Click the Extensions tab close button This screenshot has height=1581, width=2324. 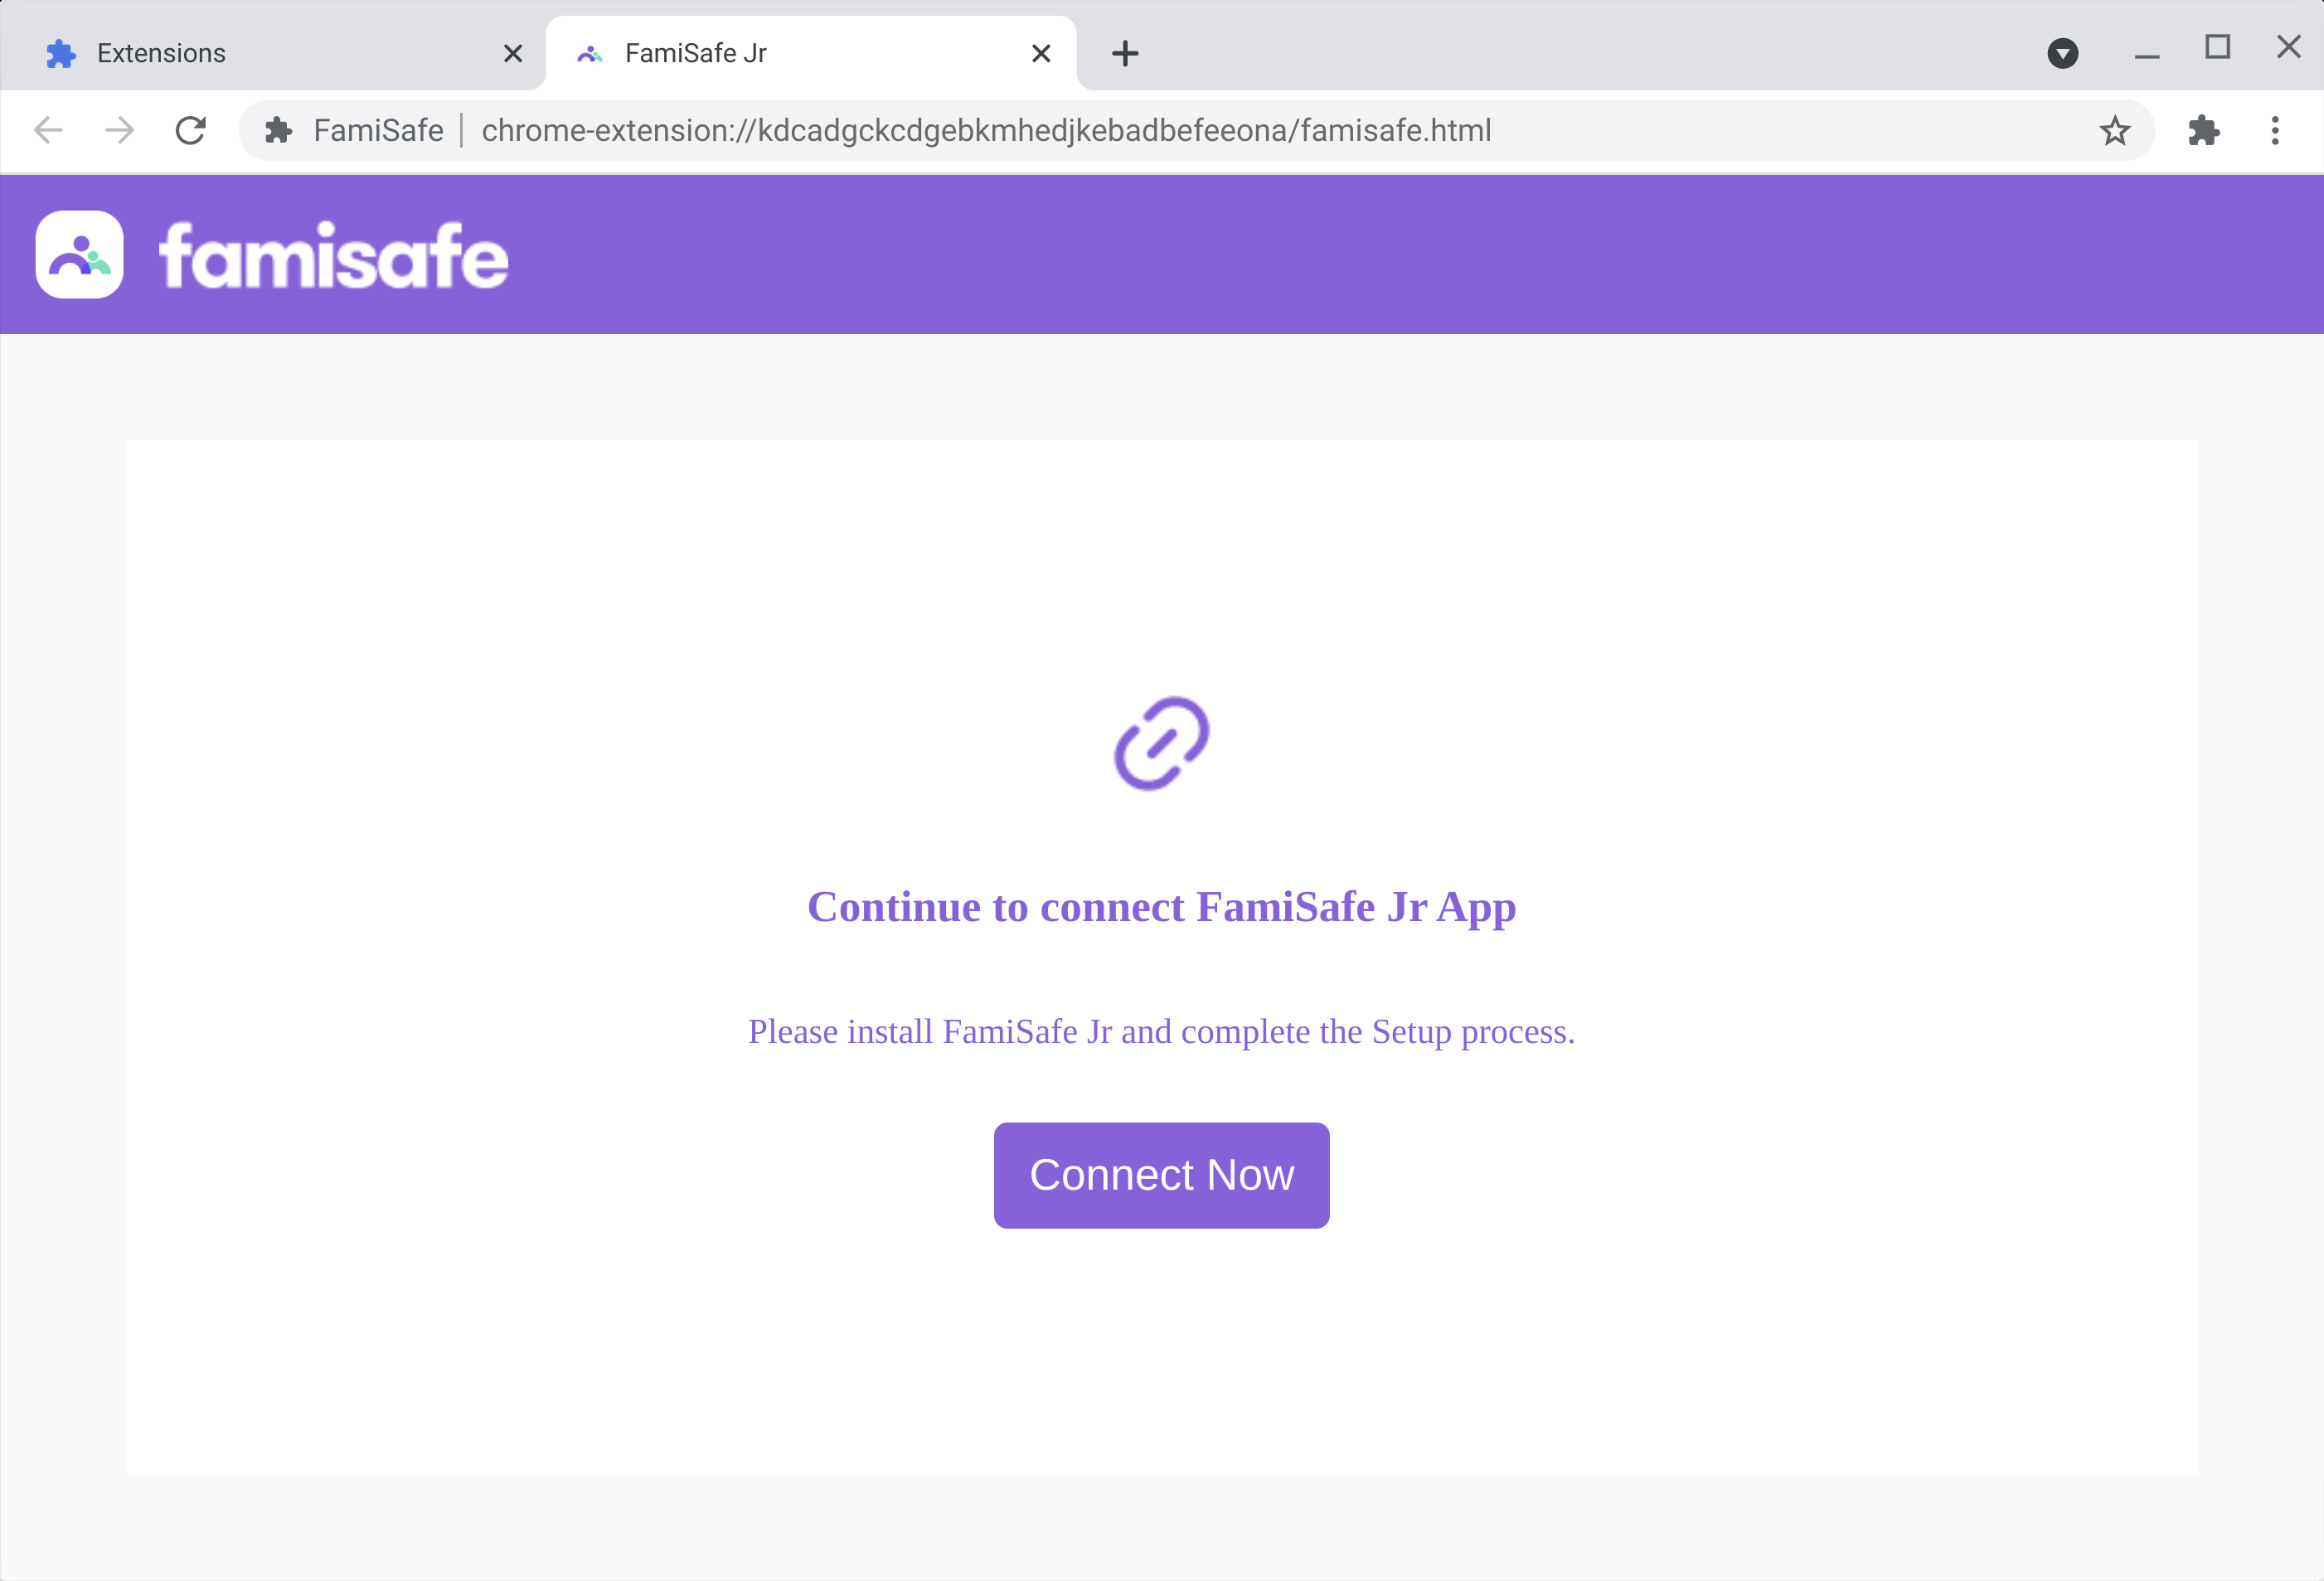pos(512,51)
